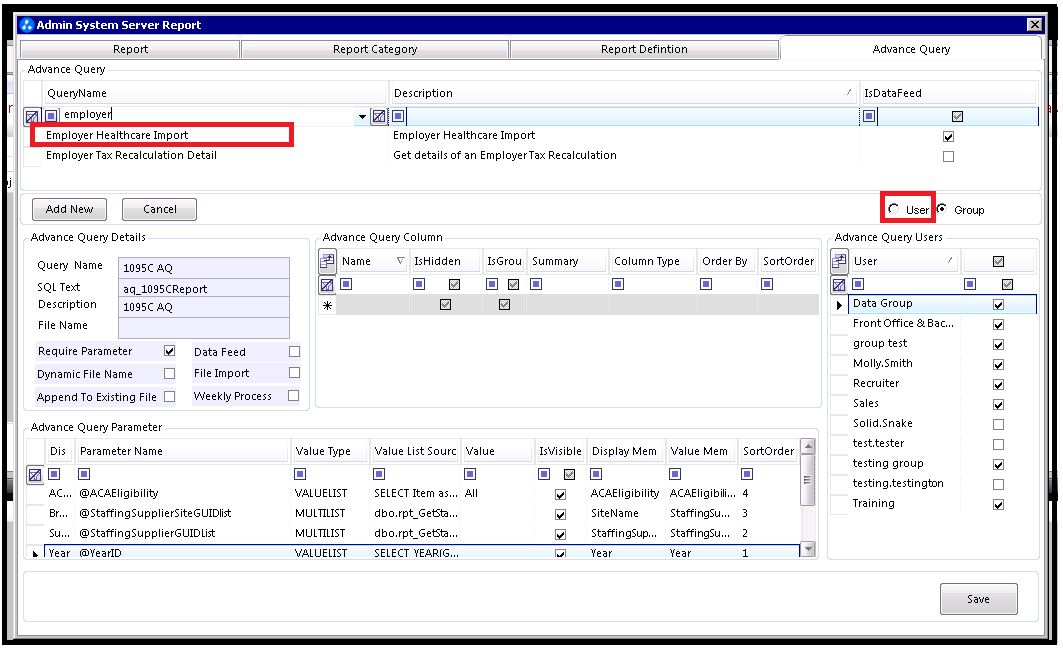Clear filters icon in Advance Query Users grid
1063x649 pixels.
click(x=839, y=285)
